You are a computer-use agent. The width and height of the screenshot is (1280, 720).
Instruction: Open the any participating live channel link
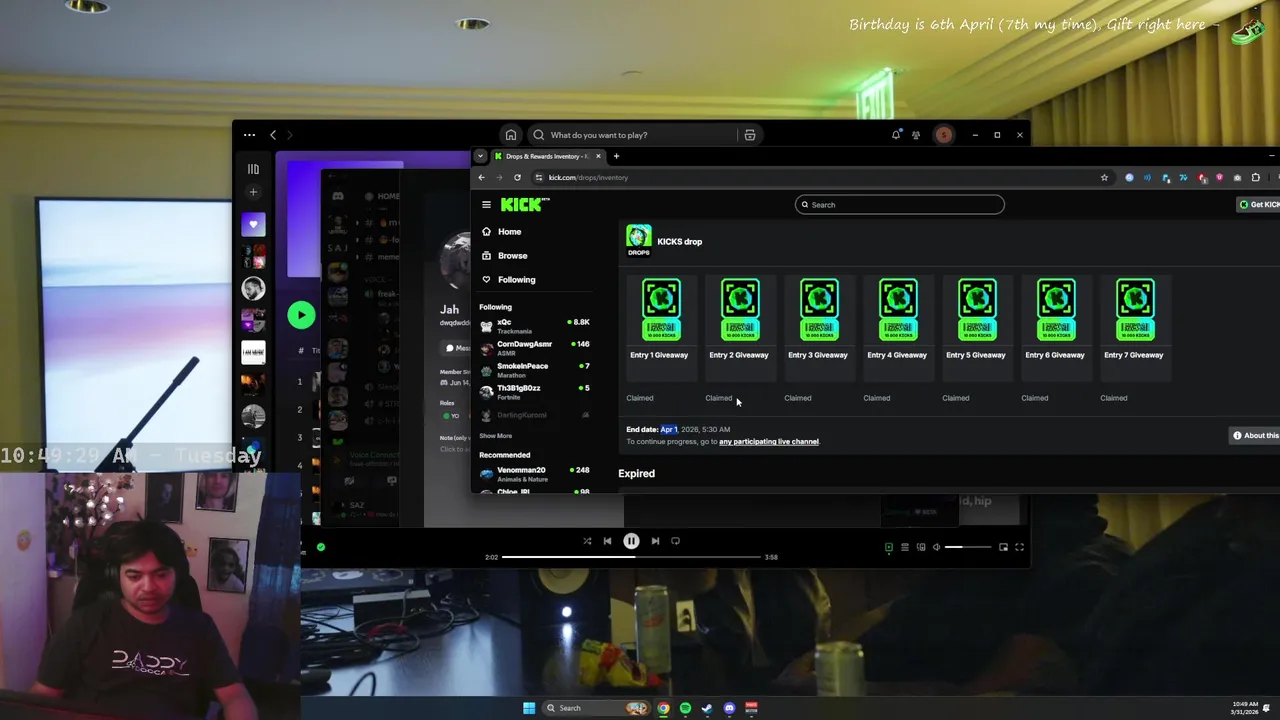coord(768,442)
